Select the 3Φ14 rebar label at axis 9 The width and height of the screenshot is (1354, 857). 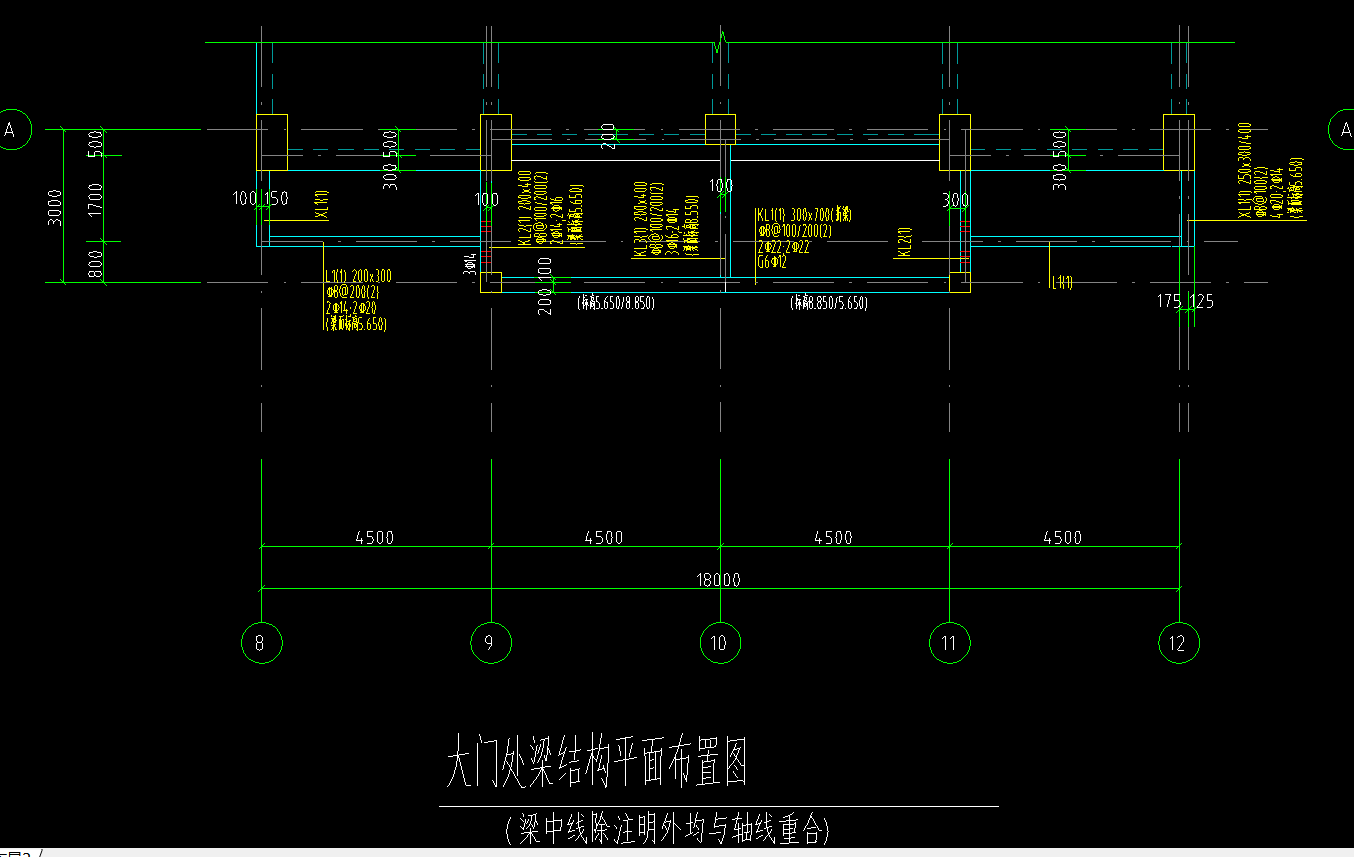(470, 264)
